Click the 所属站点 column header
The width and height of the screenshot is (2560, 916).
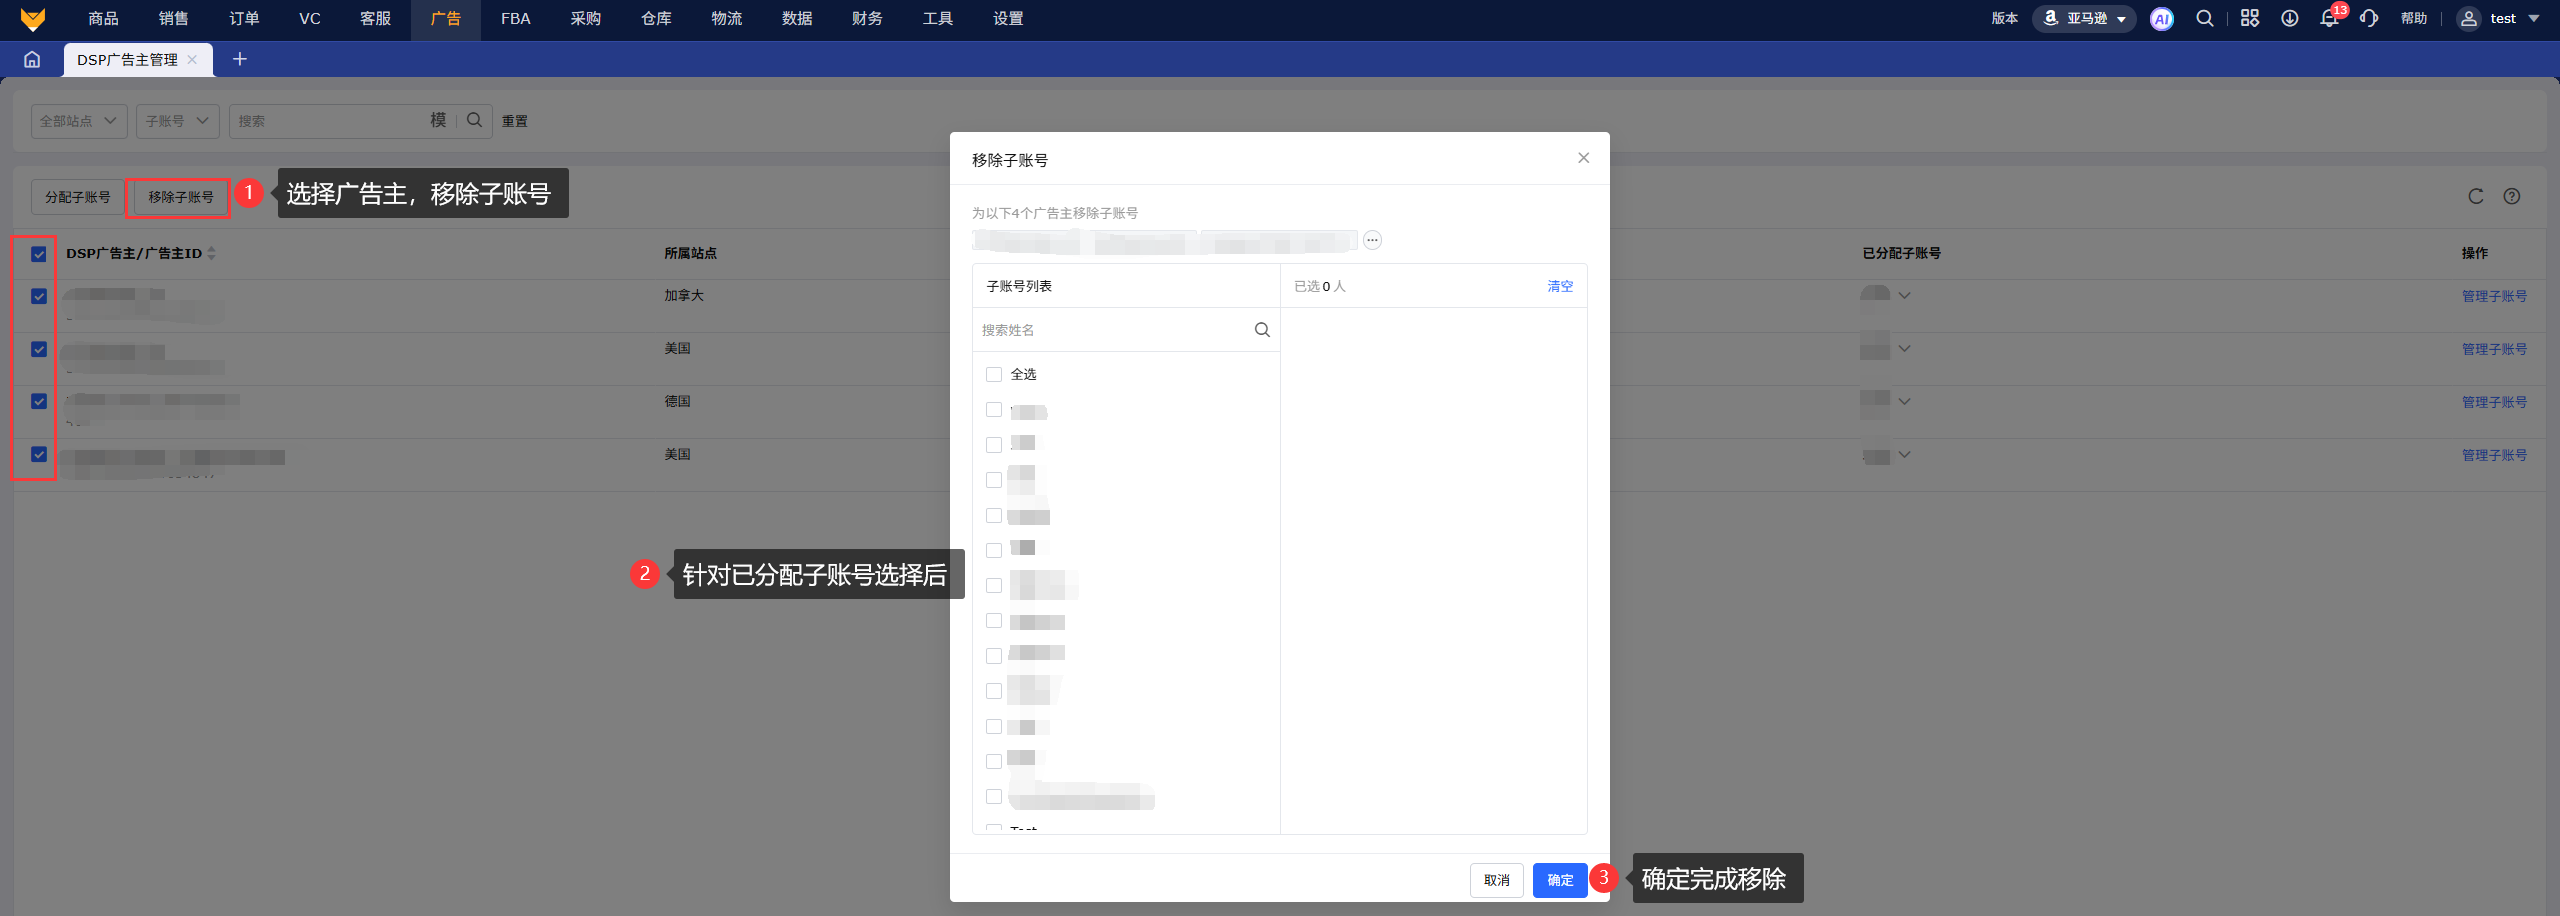tap(690, 254)
